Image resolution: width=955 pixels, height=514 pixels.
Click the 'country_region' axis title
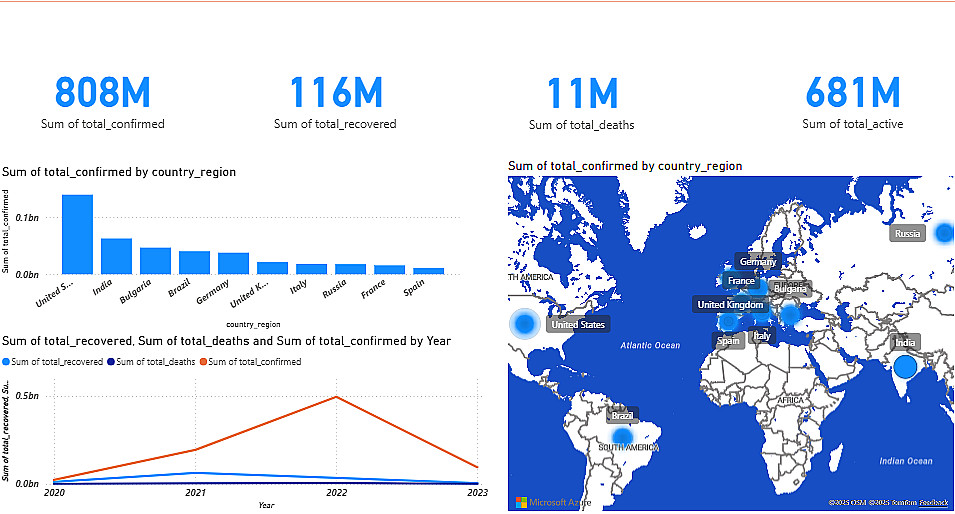pos(253,325)
